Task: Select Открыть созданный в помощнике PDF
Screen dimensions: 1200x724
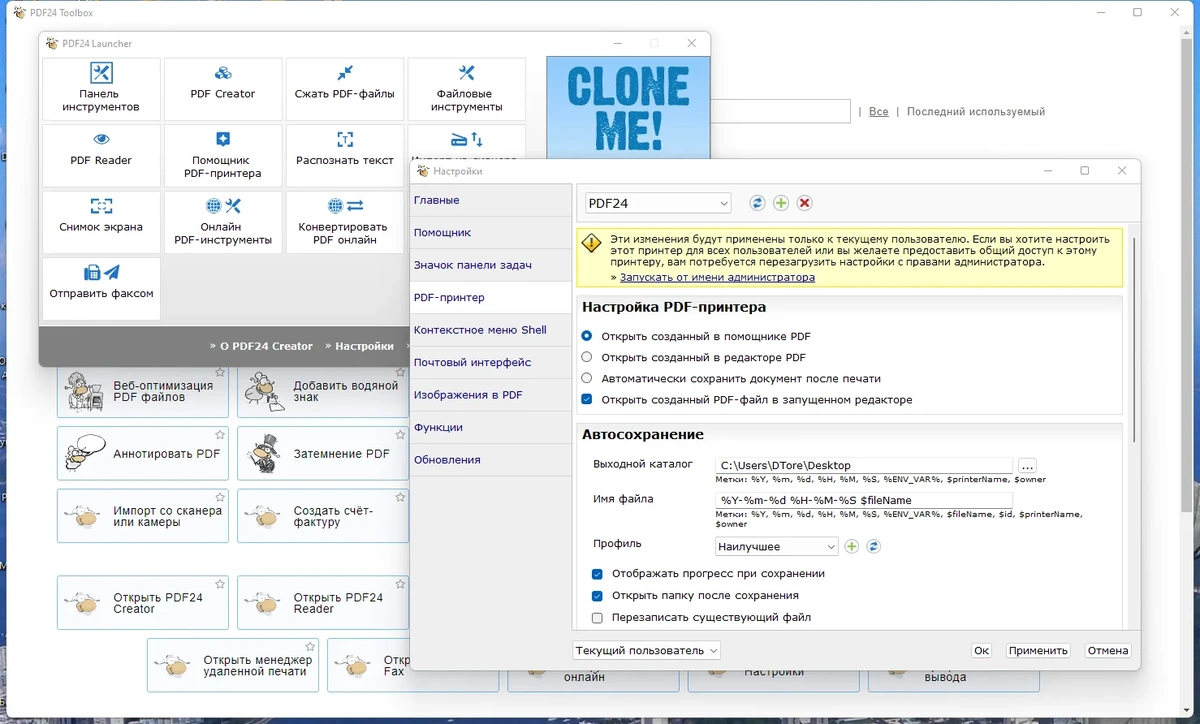Action: [587, 336]
